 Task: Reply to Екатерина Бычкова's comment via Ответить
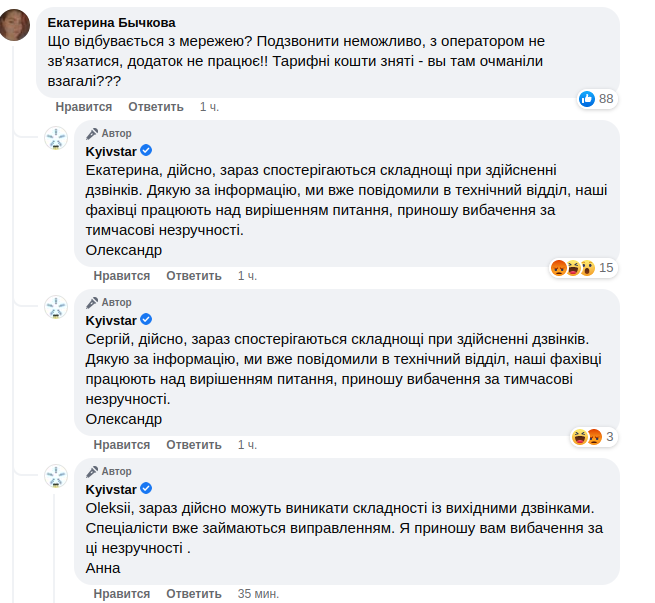click(156, 107)
